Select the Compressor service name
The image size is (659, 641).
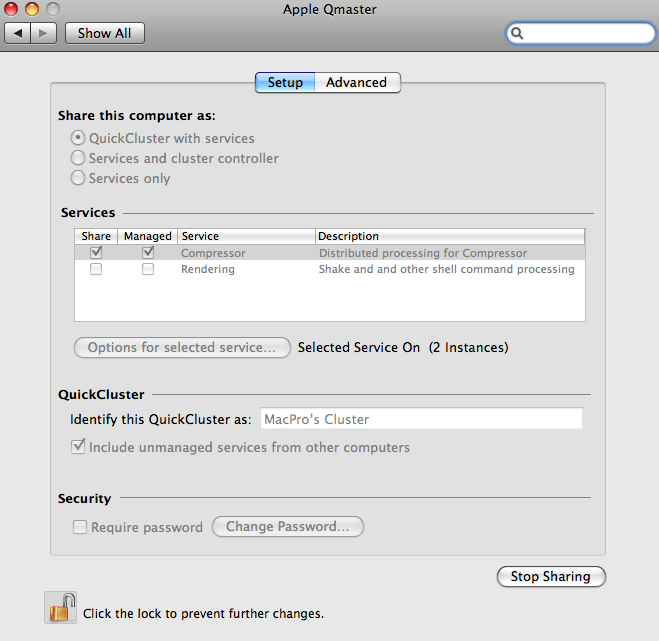pyautogui.click(x=213, y=253)
